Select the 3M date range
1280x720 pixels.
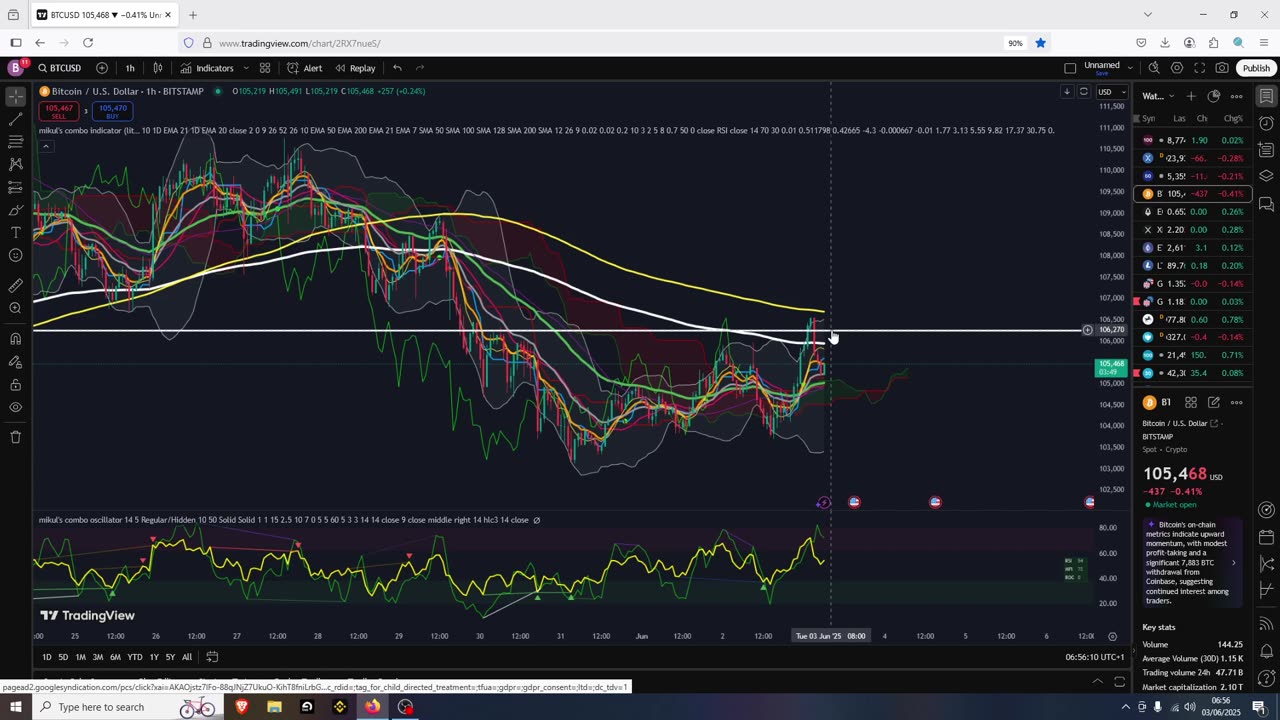pos(98,657)
